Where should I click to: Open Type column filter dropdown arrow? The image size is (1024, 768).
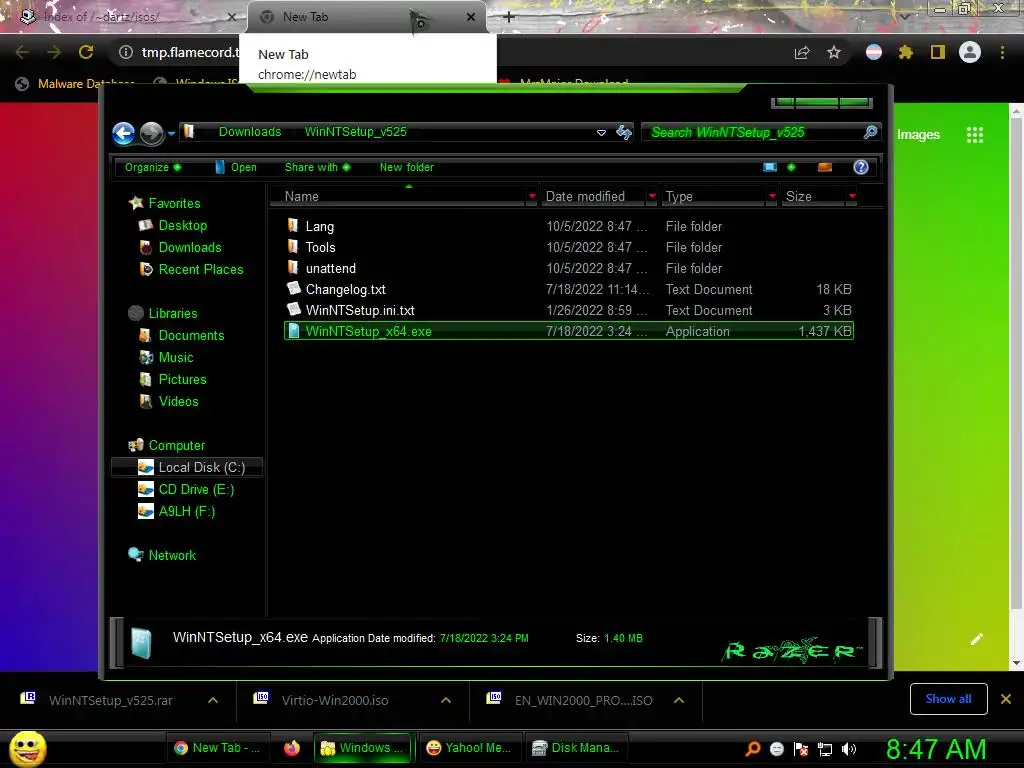pyautogui.click(x=772, y=196)
